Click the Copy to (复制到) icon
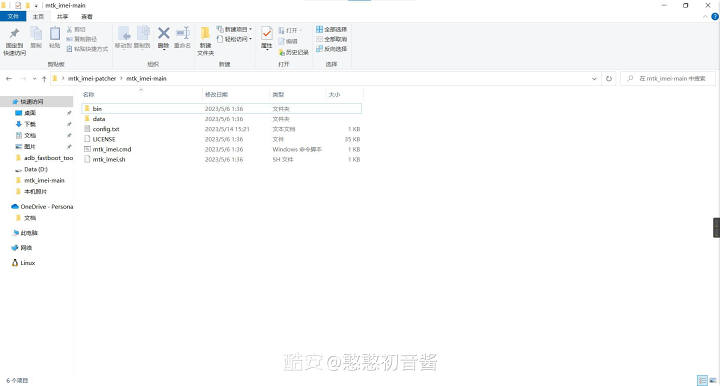This screenshot has width=720, height=386. tap(143, 33)
